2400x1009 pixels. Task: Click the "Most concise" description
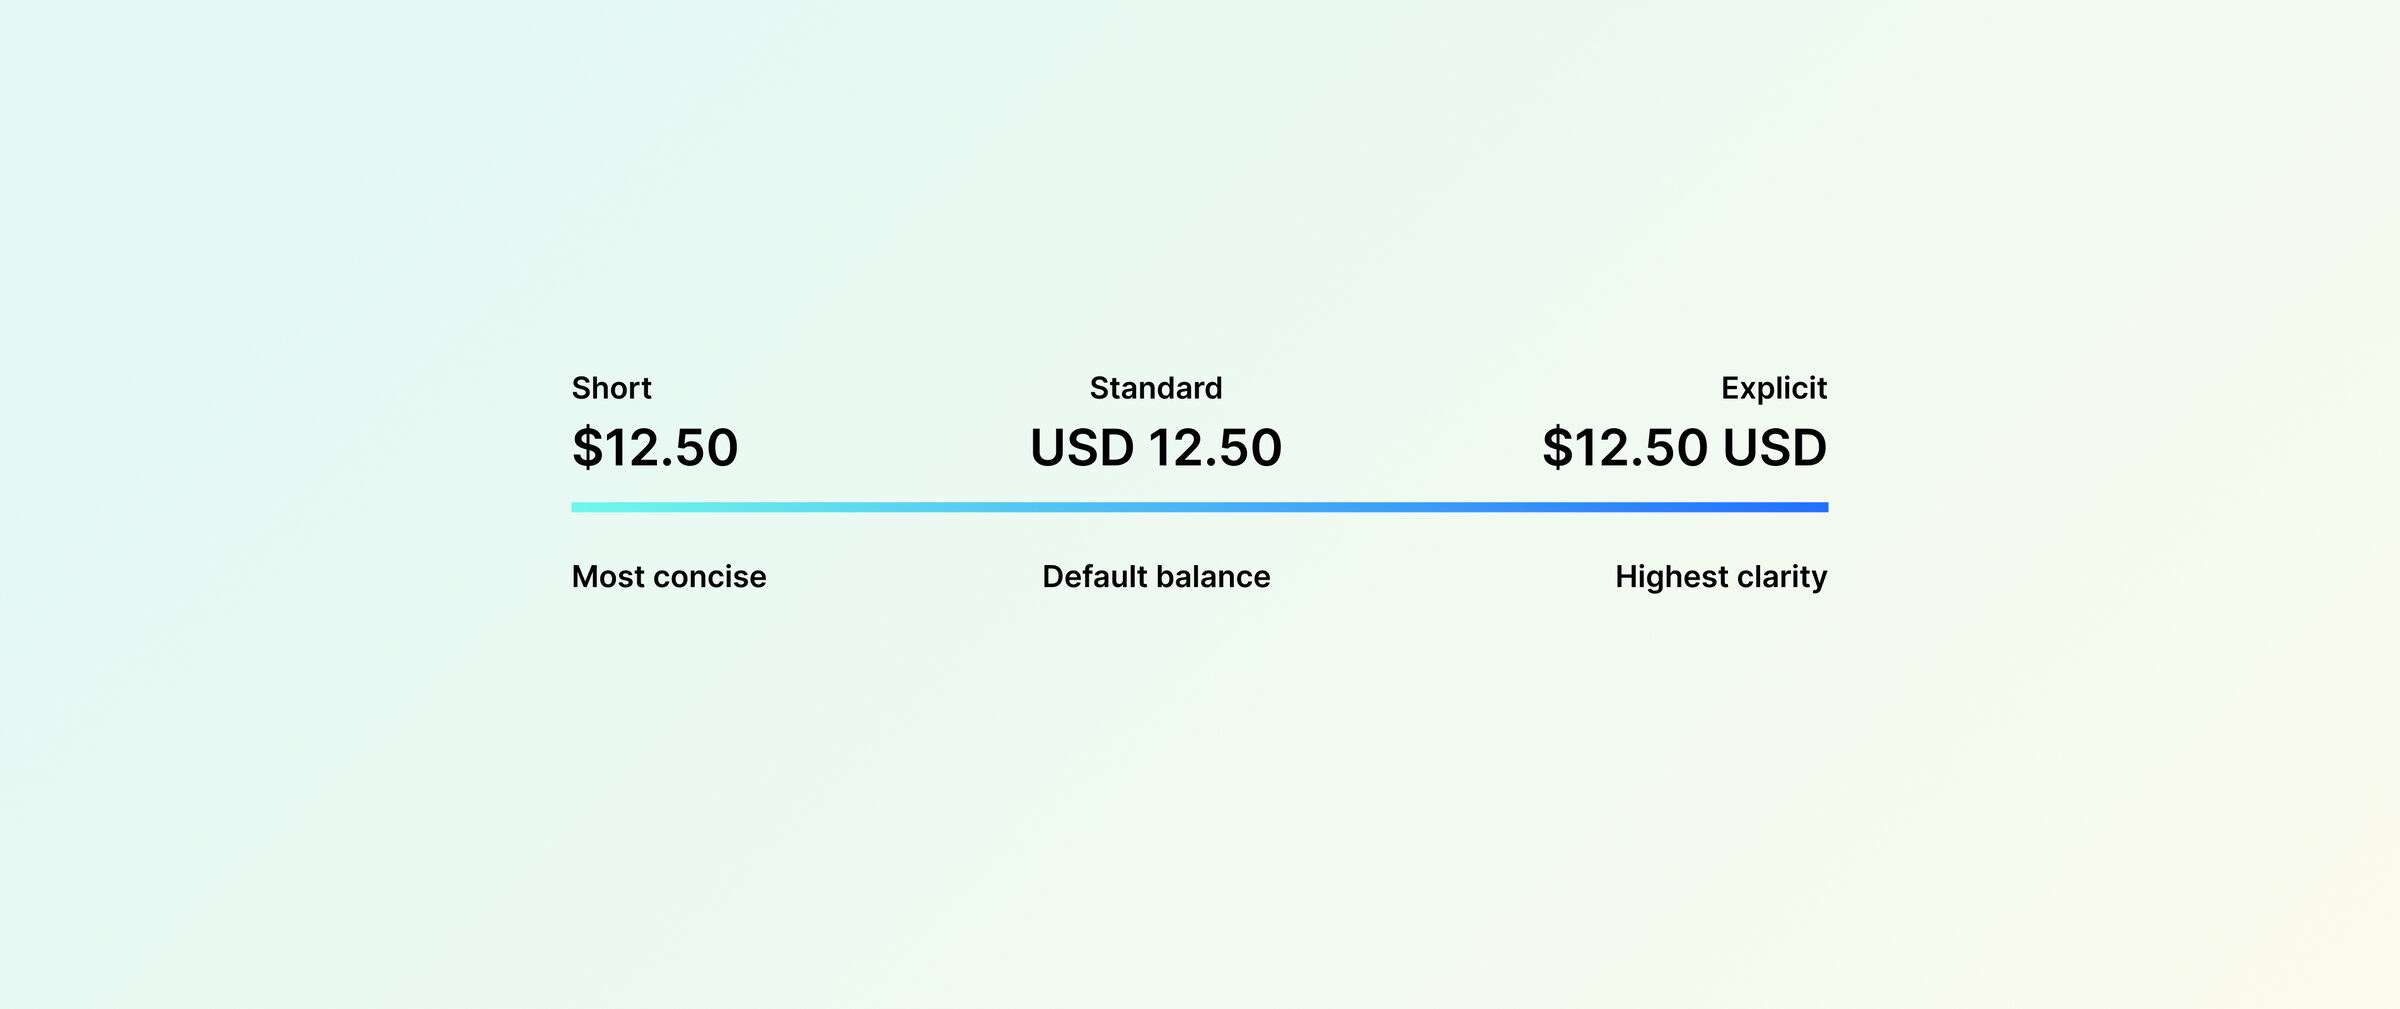point(668,577)
